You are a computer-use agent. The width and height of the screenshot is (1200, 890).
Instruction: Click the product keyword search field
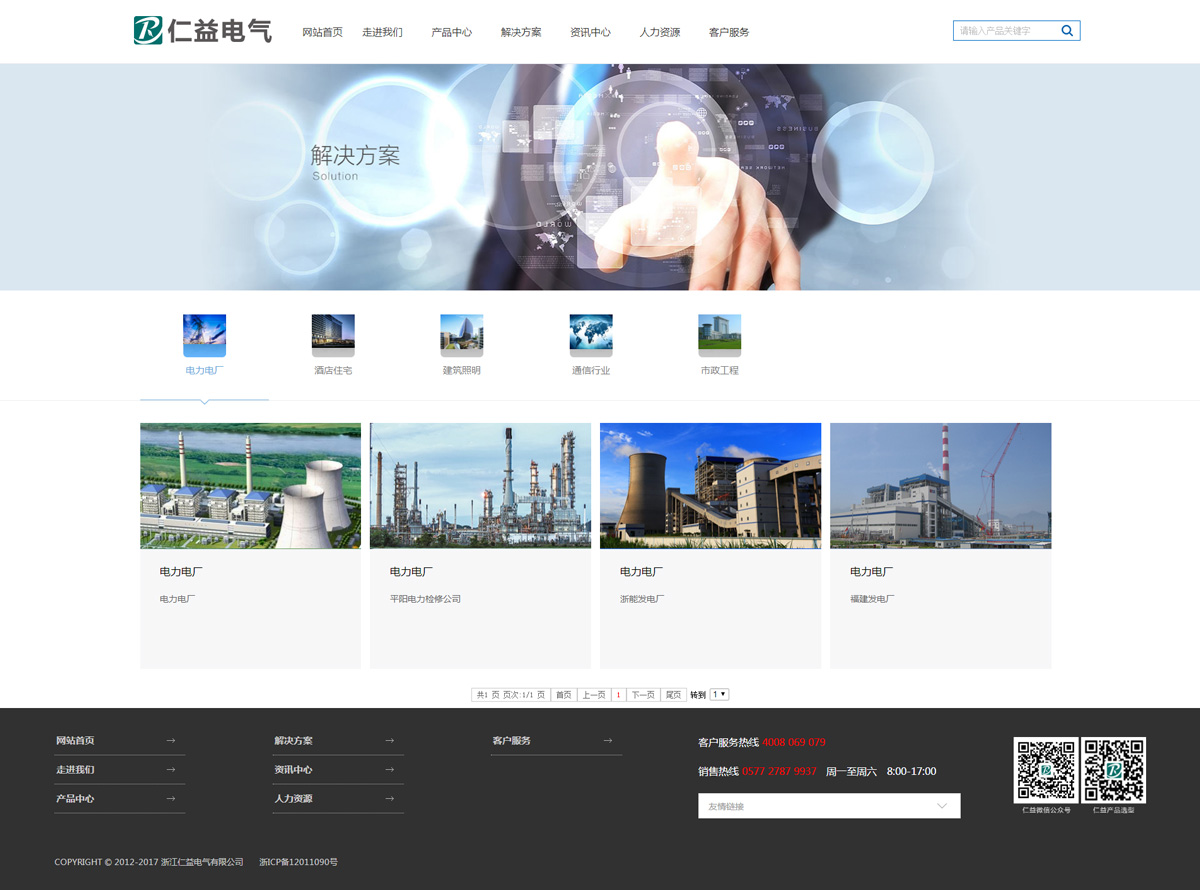point(1005,31)
